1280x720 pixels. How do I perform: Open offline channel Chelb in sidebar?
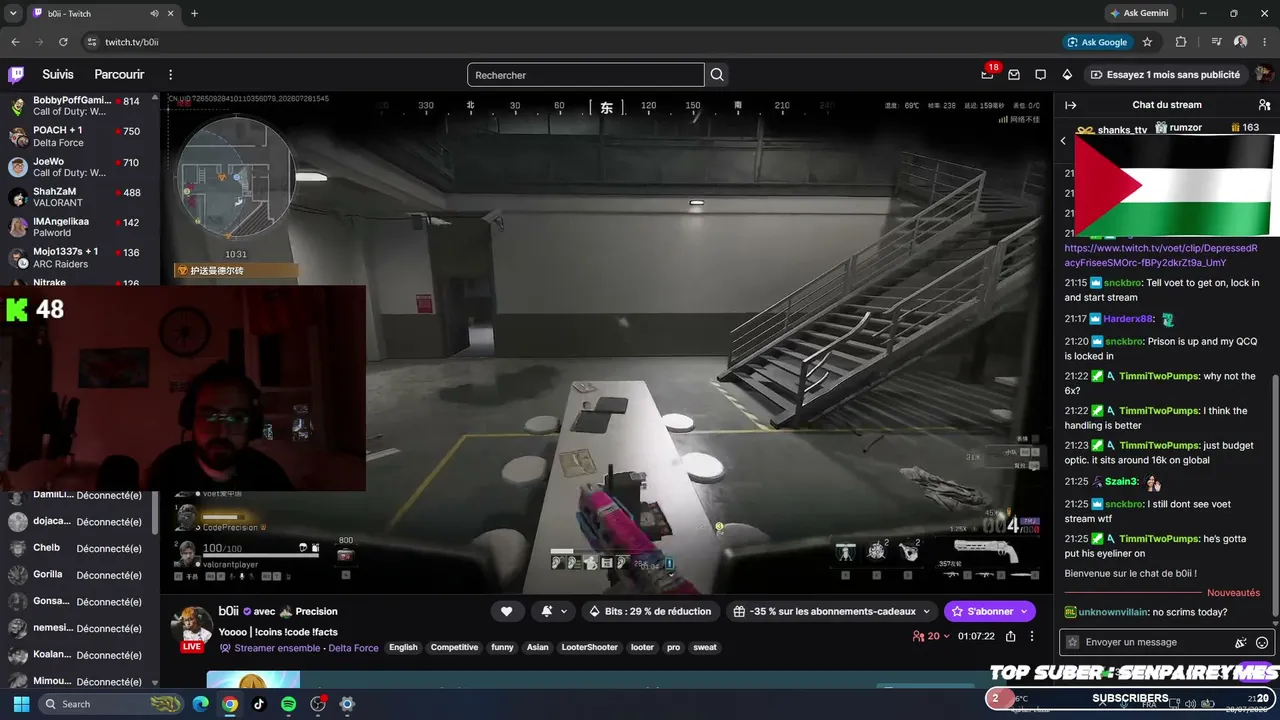point(76,548)
